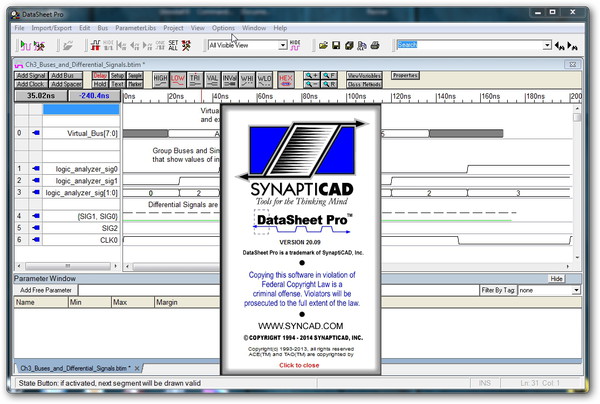Click the blue arrow icon beside CLK0
Image resolution: width=600 pixels, height=404 pixels.
36,239
